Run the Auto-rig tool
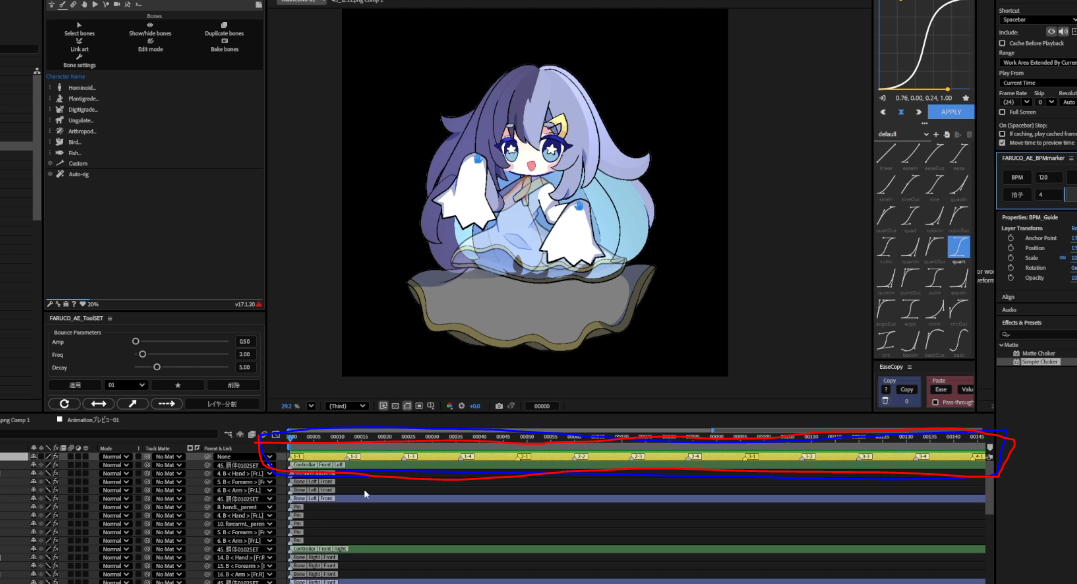 [72, 174]
